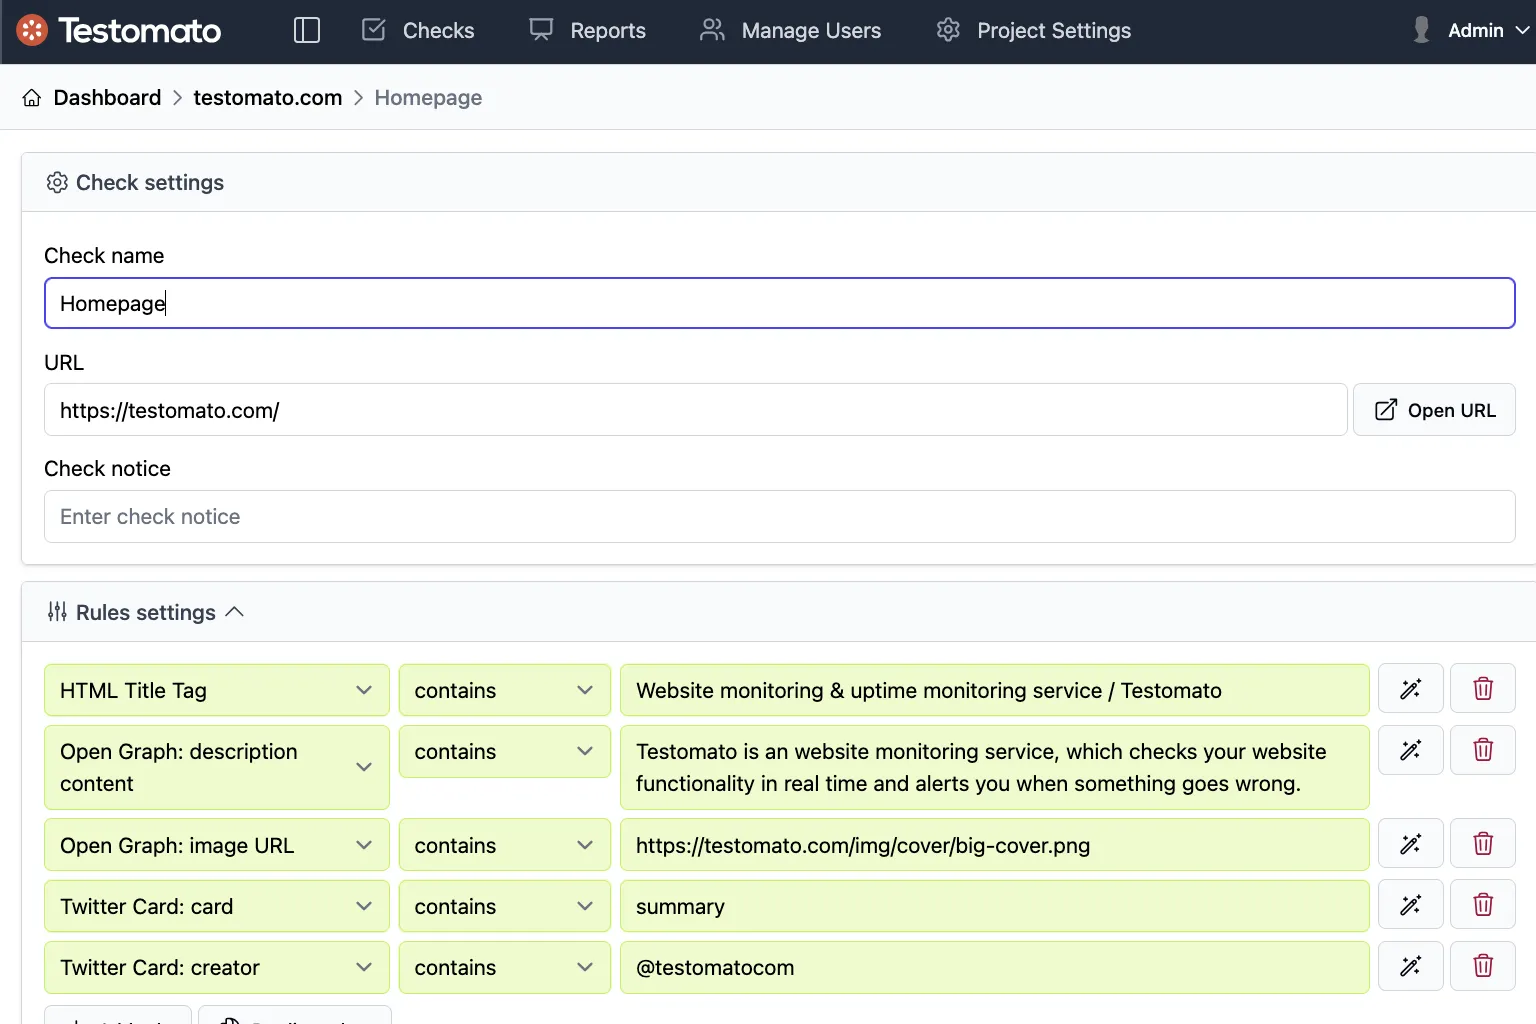Click the Open URL button
This screenshot has width=1536, height=1024.
pyautogui.click(x=1434, y=409)
